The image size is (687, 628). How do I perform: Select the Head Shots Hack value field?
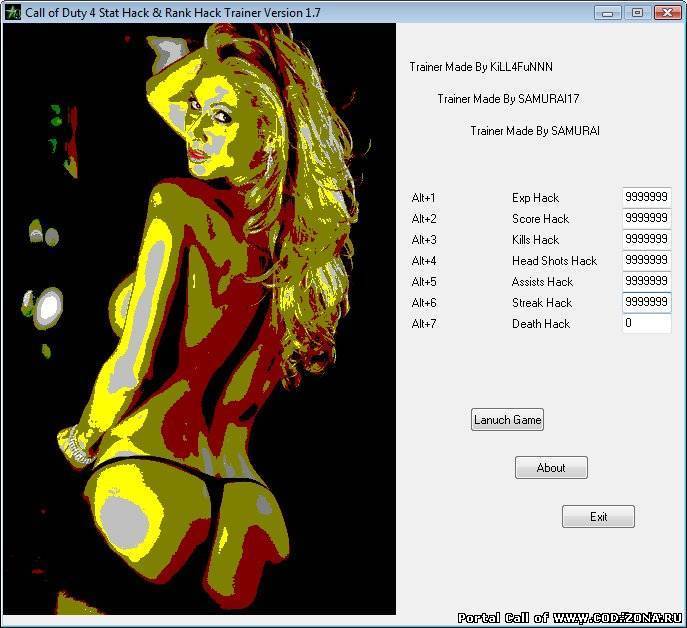point(647,260)
